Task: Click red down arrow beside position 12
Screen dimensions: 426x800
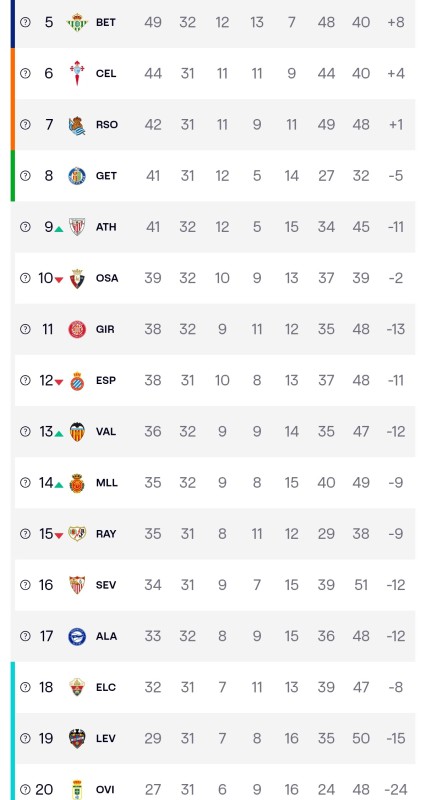Action: point(59,382)
